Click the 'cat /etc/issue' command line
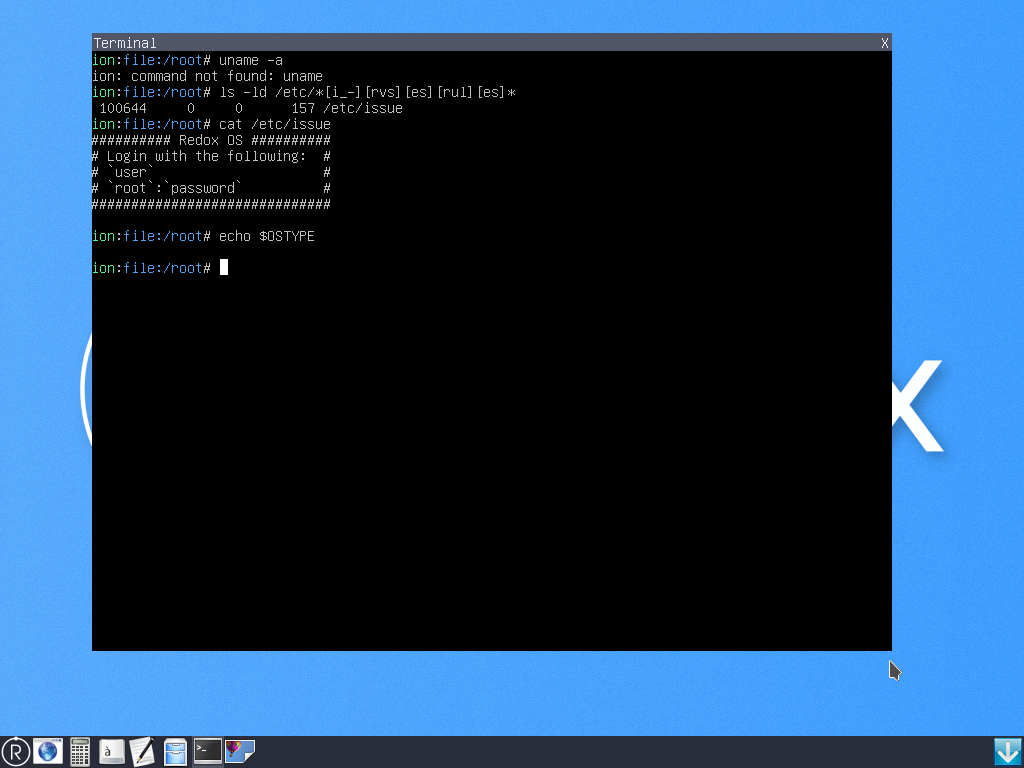1024x768 pixels. point(212,124)
